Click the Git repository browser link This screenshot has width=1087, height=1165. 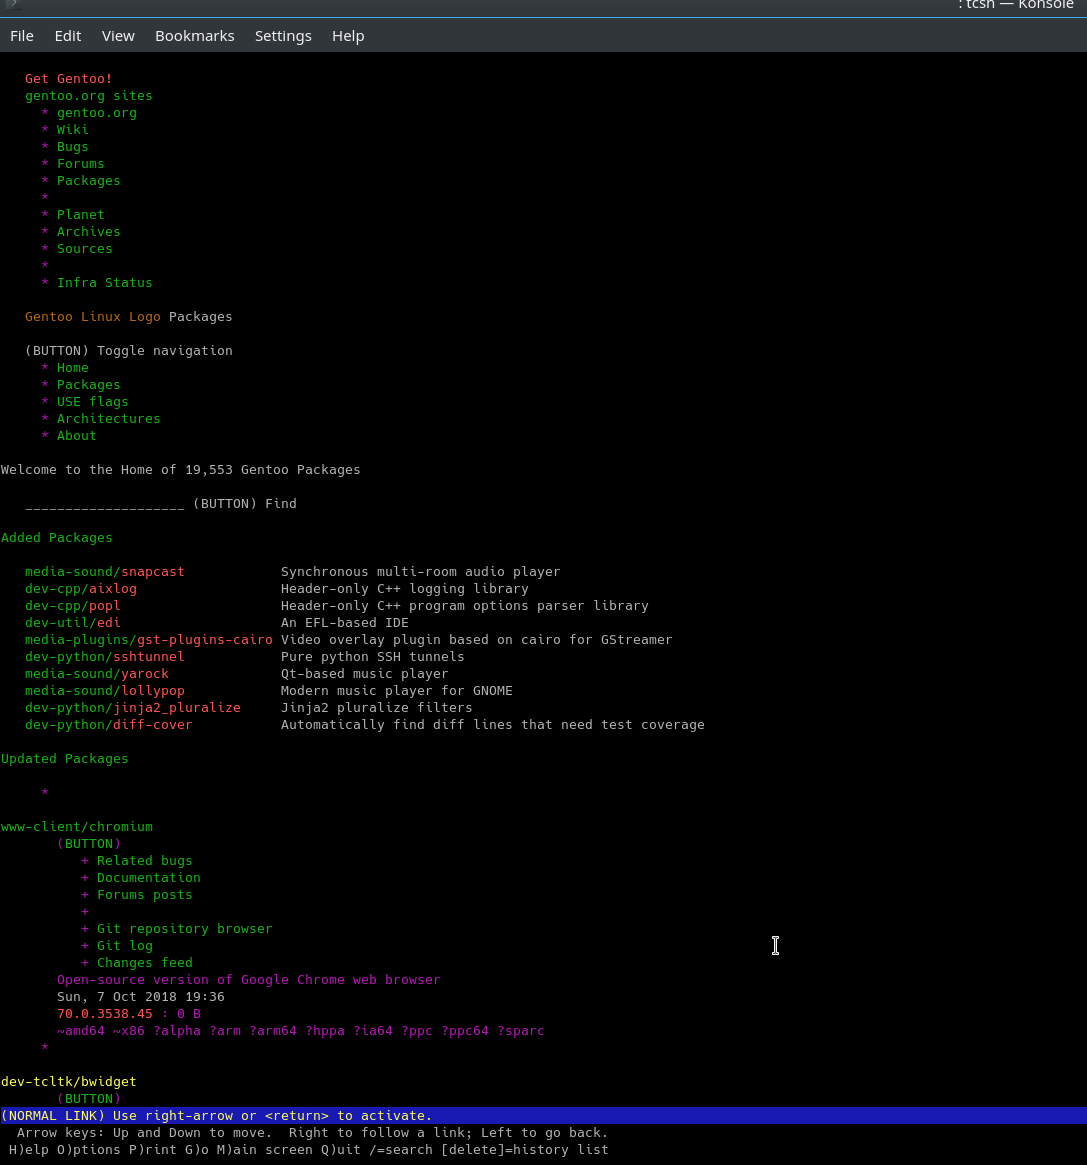[x=184, y=929]
